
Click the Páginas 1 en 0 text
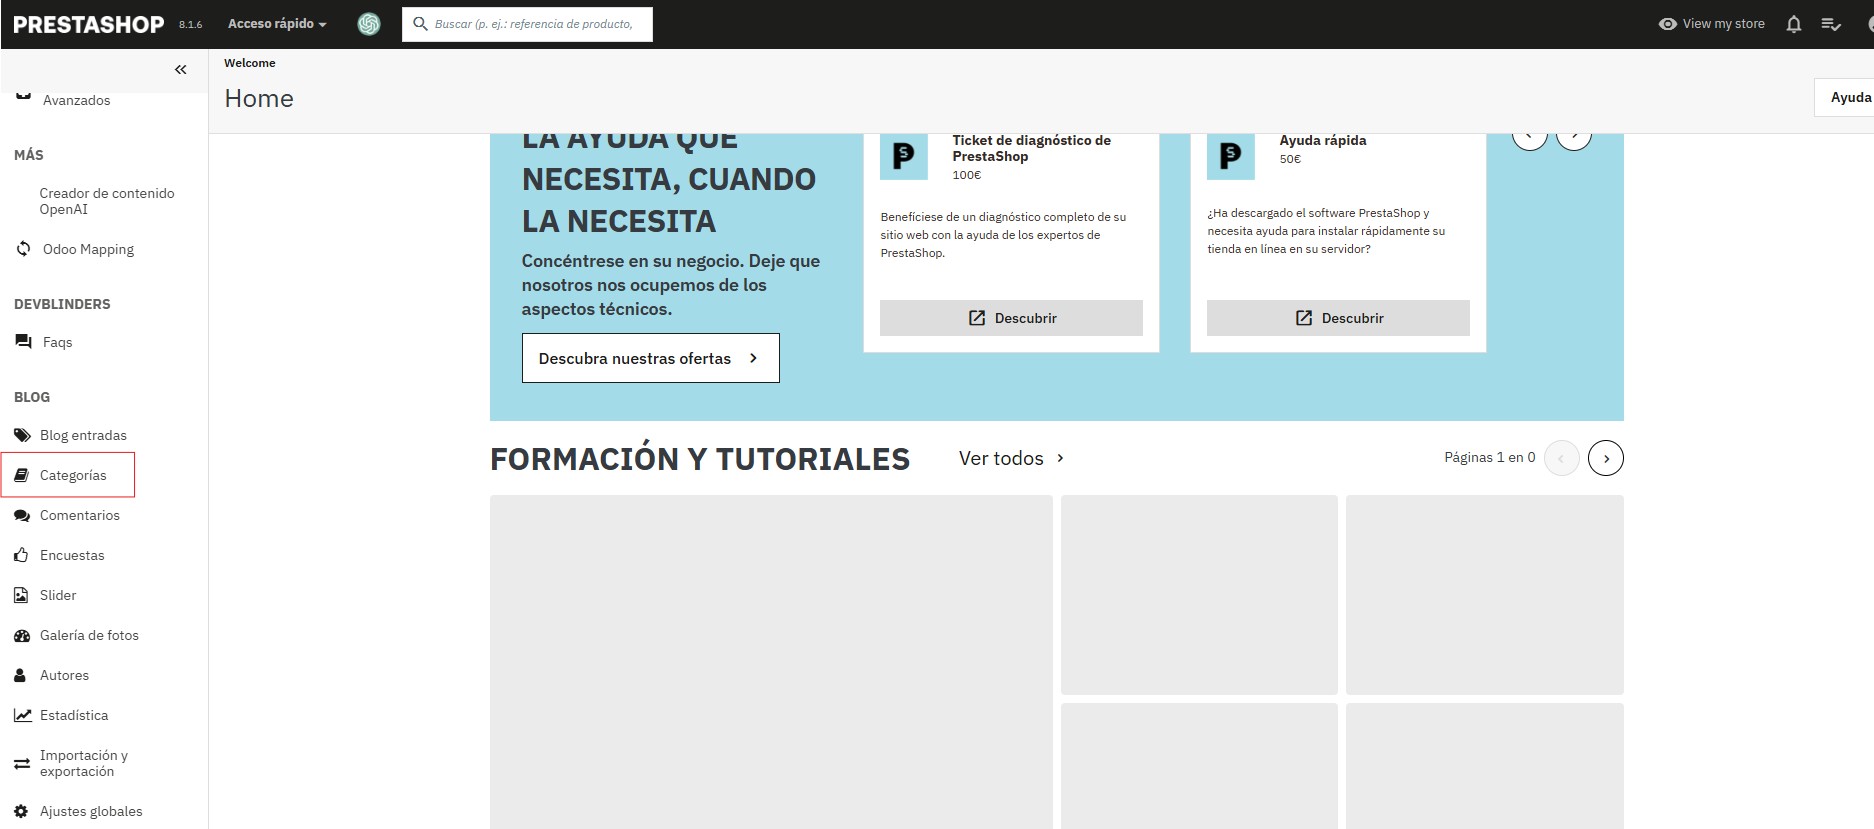[1489, 457]
